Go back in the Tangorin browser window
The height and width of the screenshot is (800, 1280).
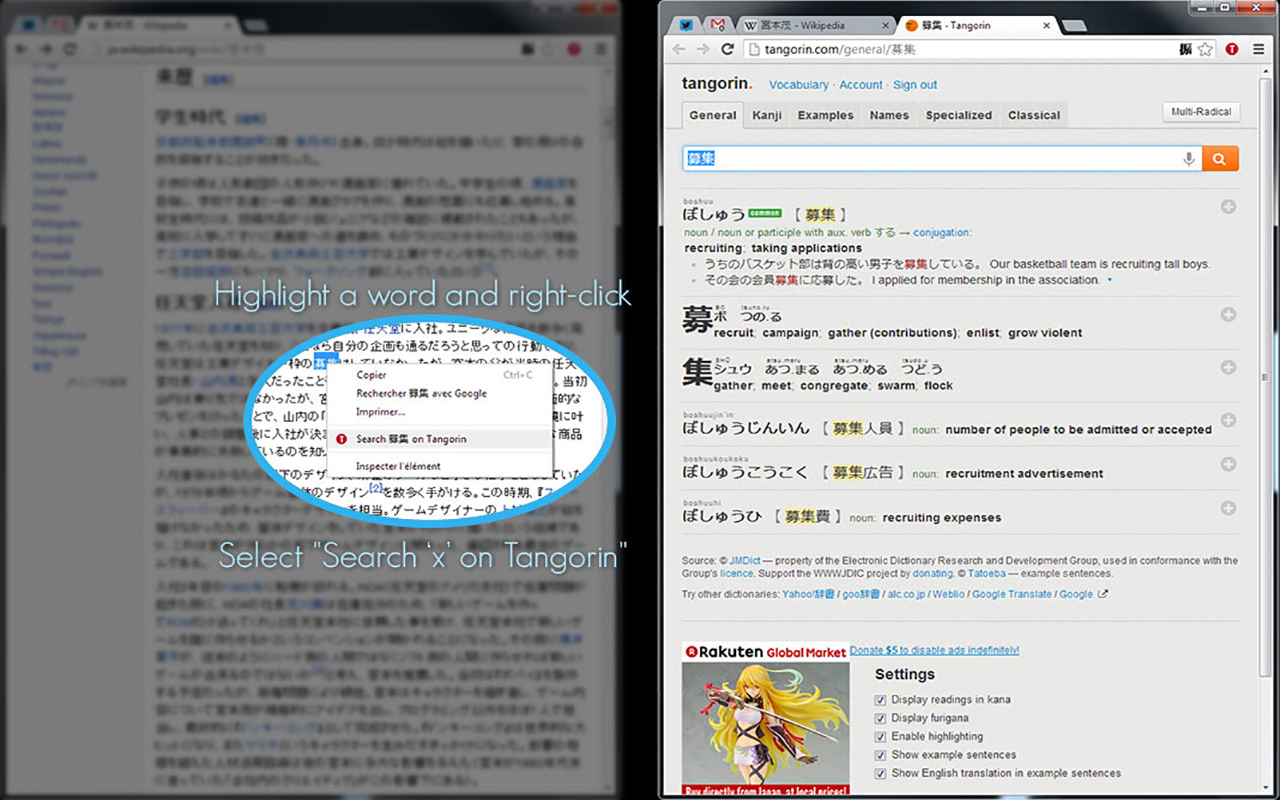[681, 49]
